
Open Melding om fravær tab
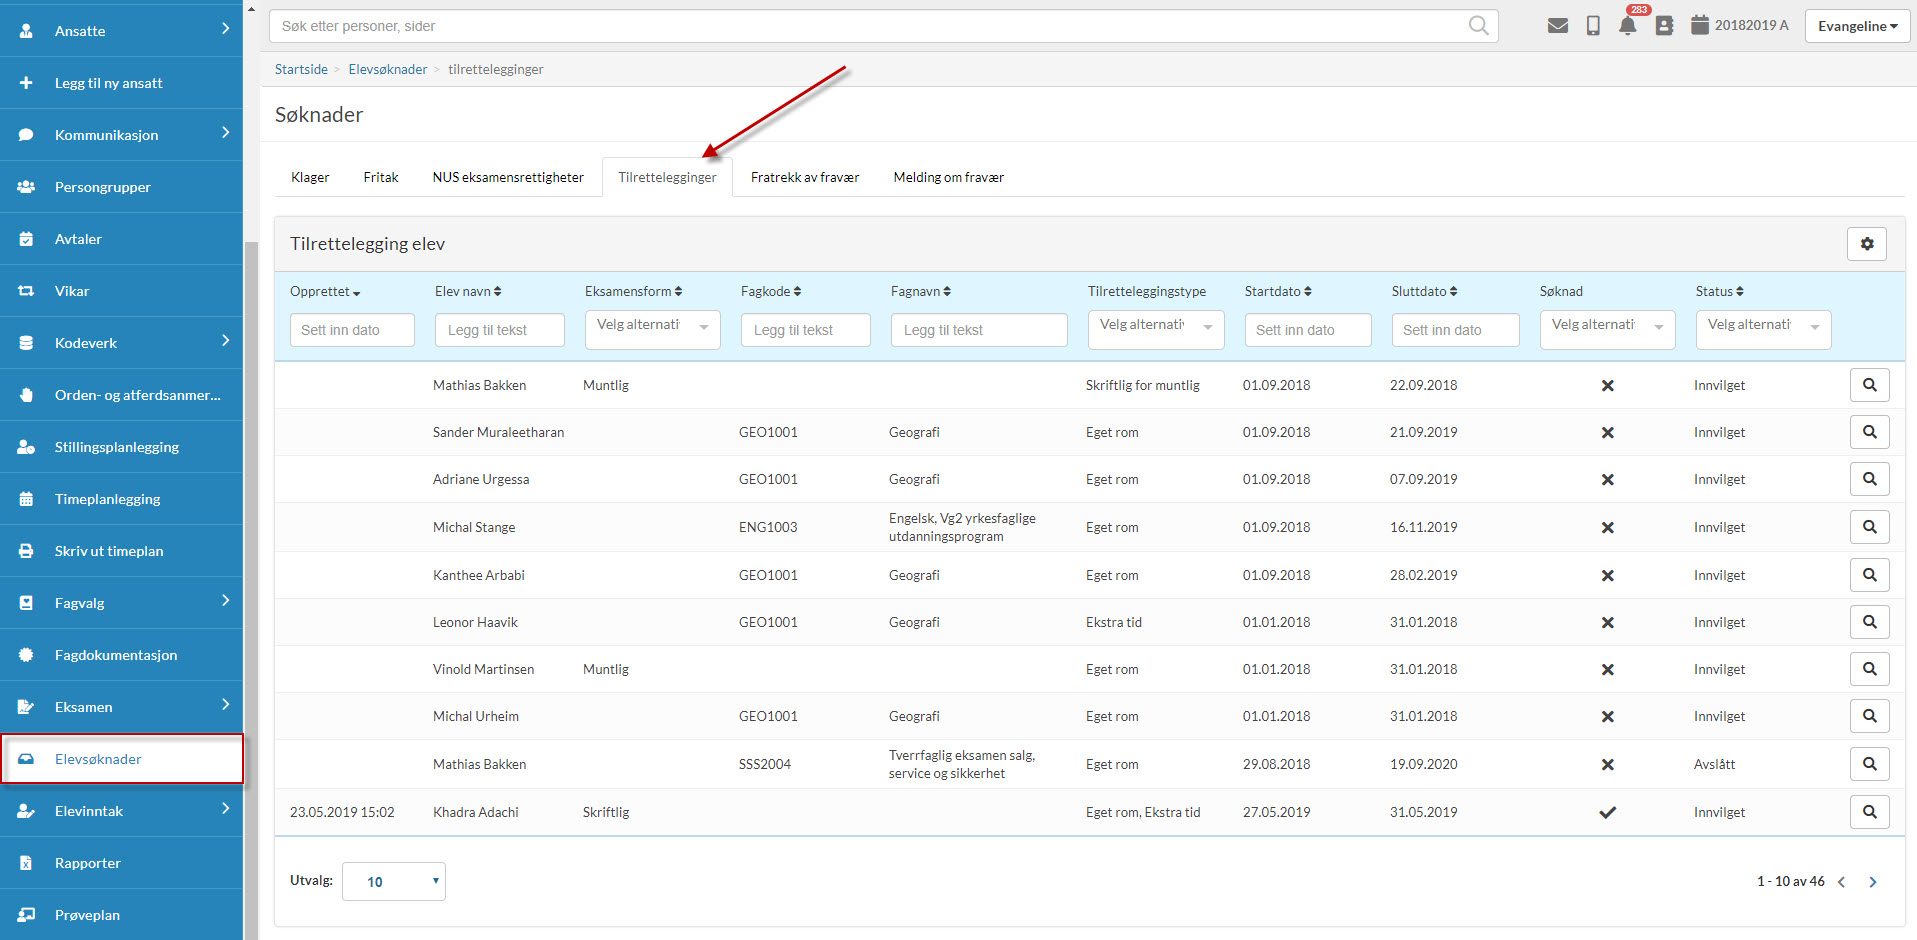tap(948, 177)
